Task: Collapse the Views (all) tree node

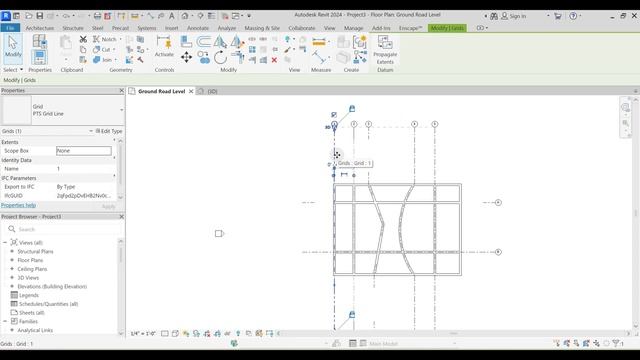Action: (x=5, y=242)
